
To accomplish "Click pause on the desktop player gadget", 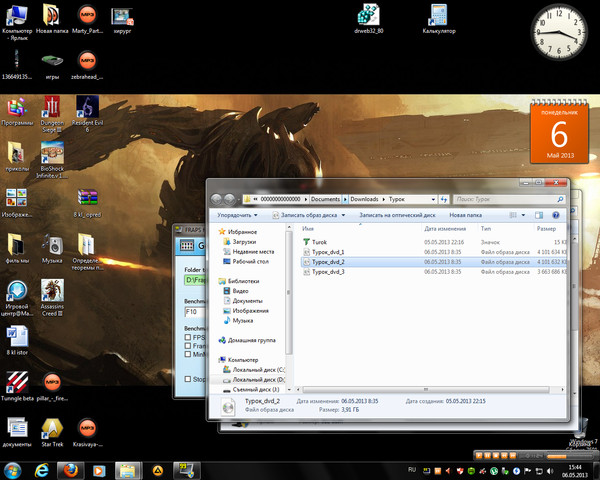I will click(487, 456).
